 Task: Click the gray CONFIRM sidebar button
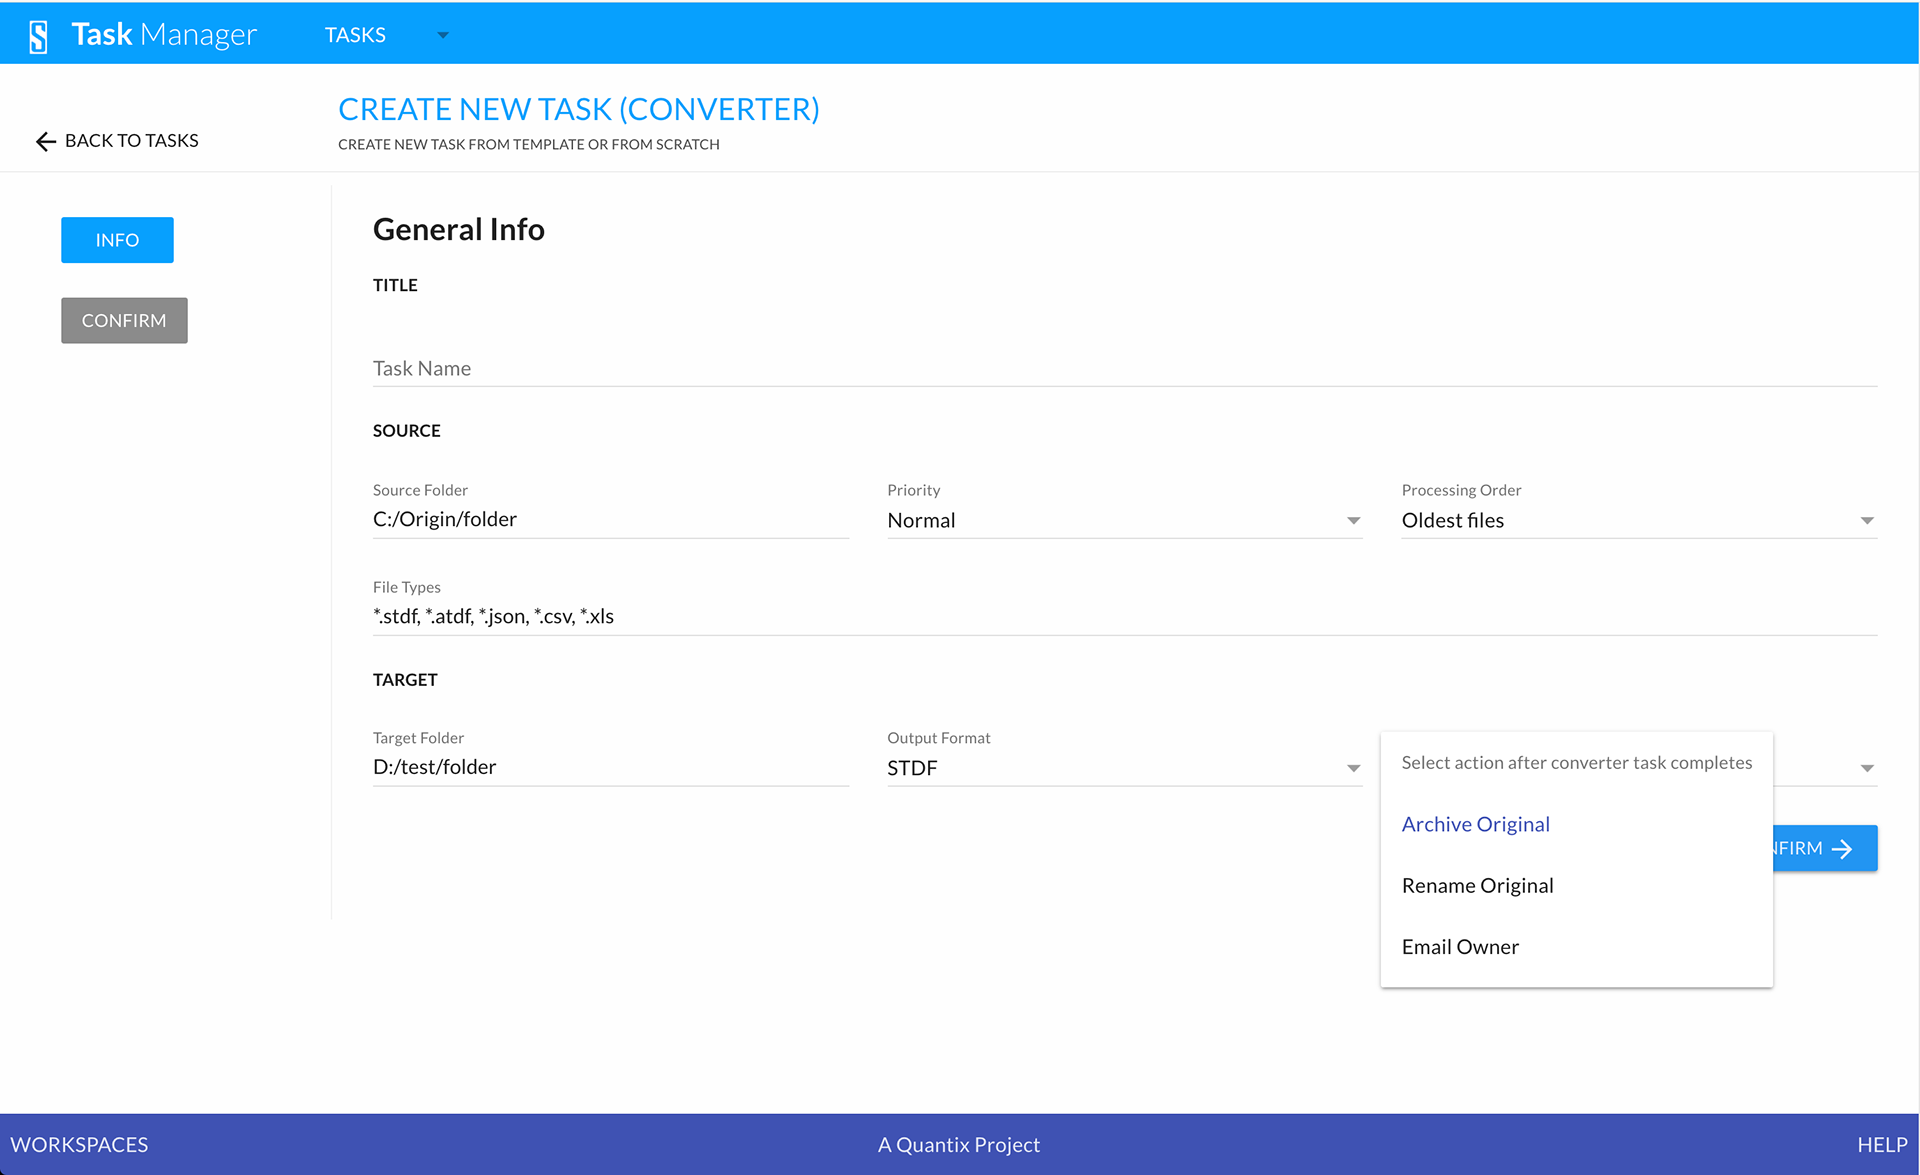[124, 320]
